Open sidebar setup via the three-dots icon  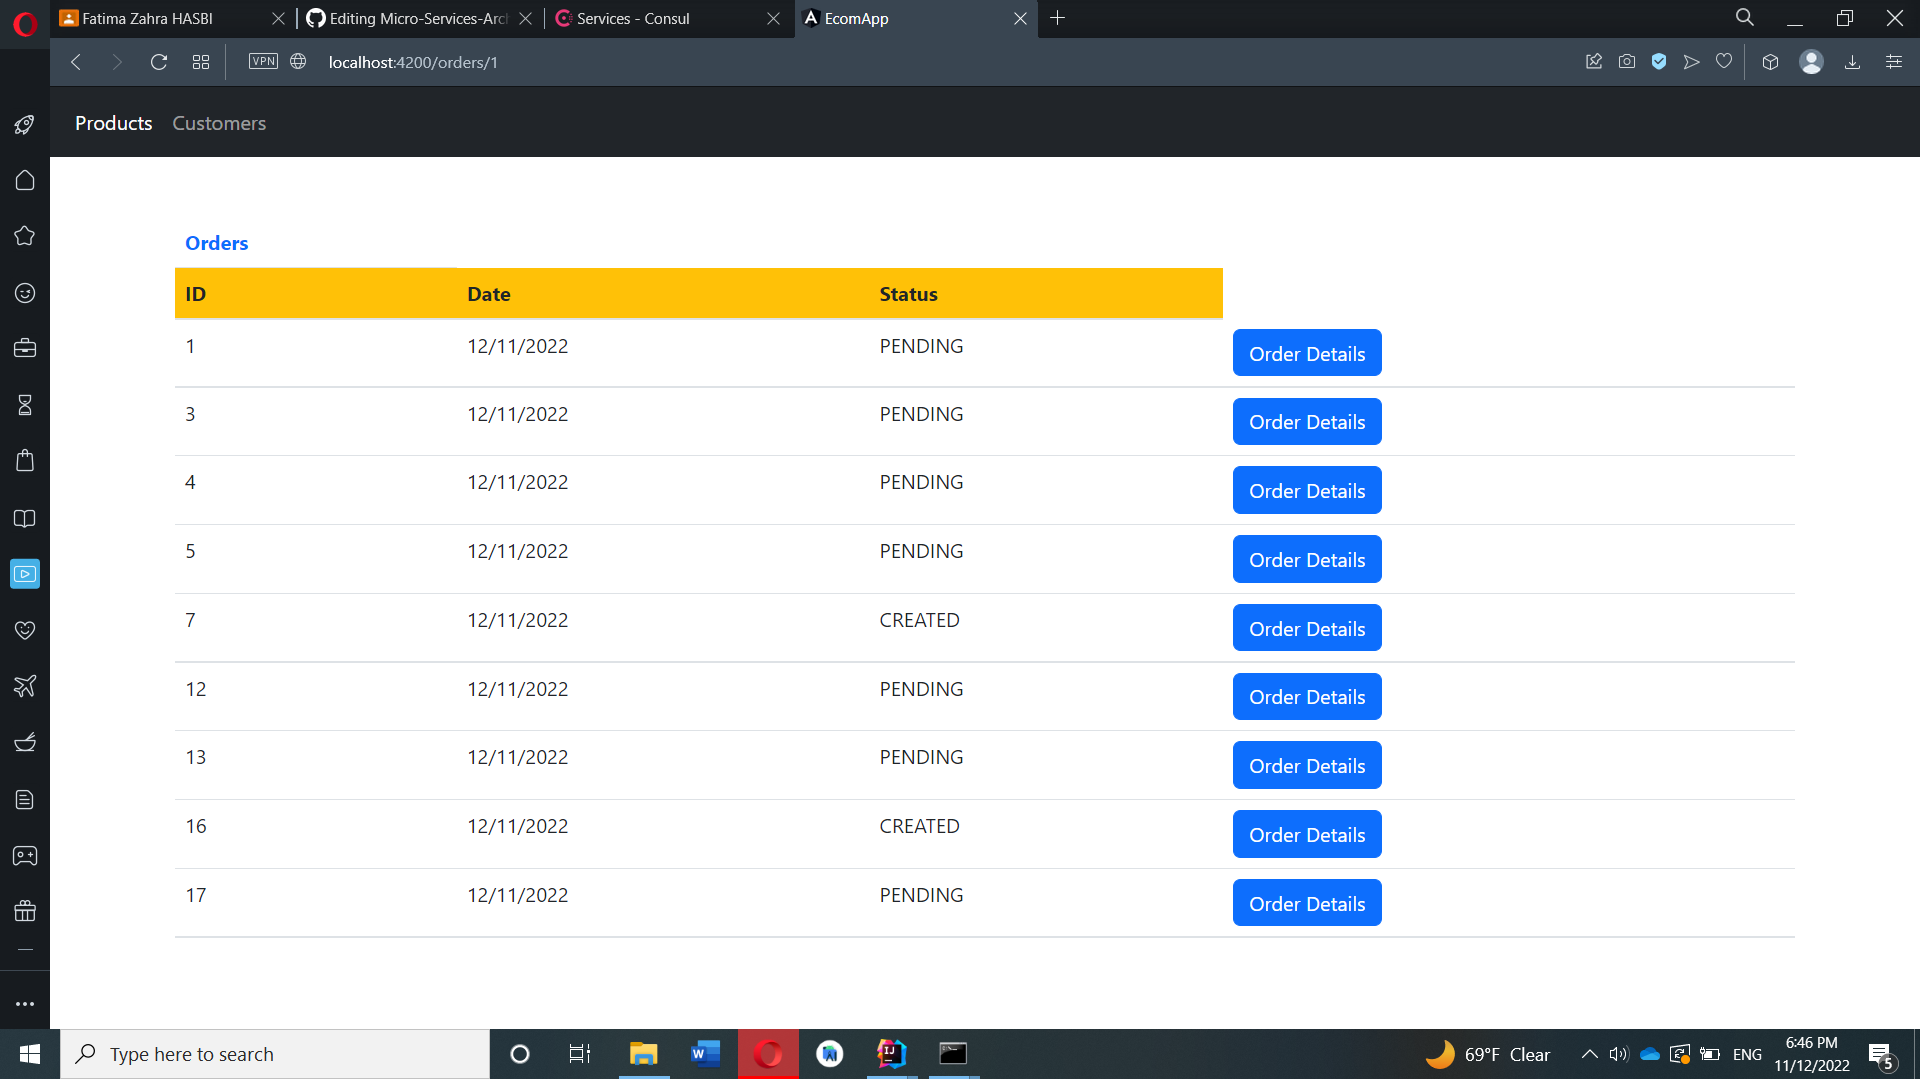point(25,1003)
